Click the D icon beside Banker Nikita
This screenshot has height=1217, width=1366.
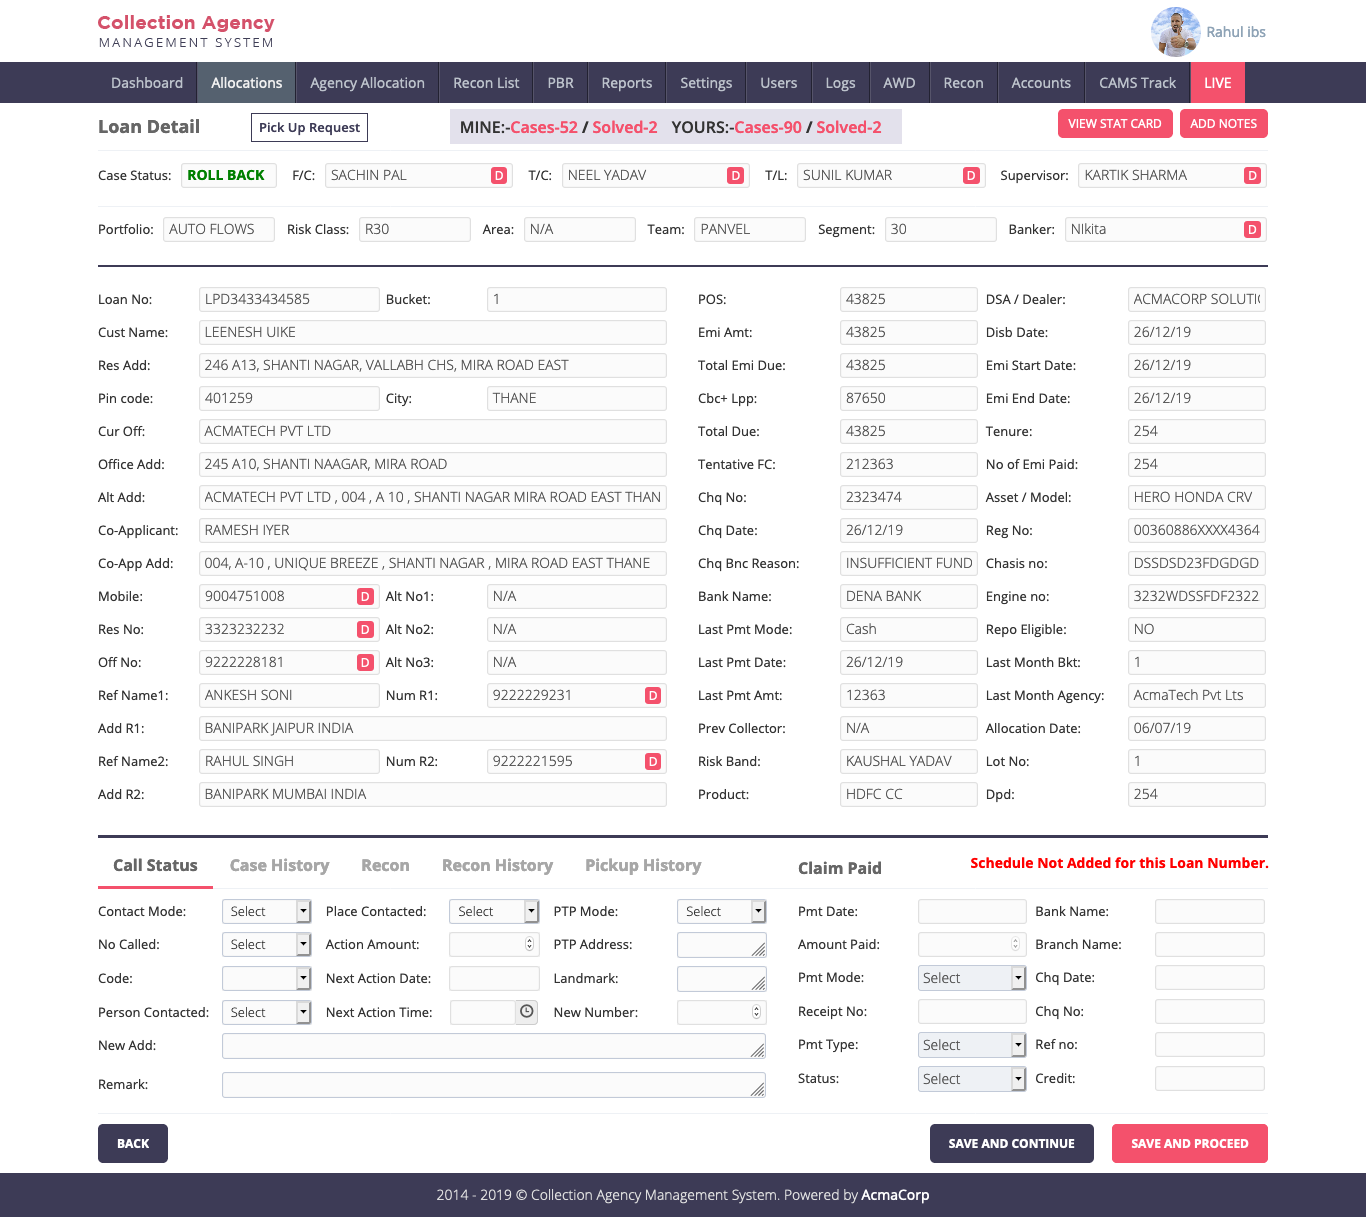pyautogui.click(x=1252, y=230)
